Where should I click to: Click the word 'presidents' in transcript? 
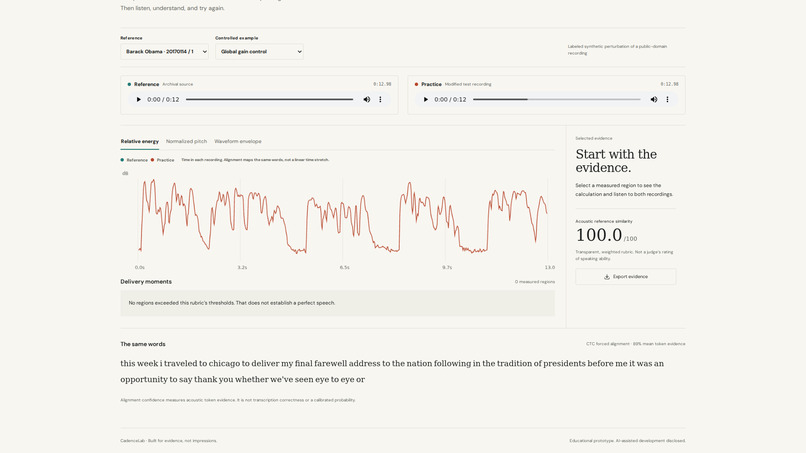pyautogui.click(x=564, y=364)
